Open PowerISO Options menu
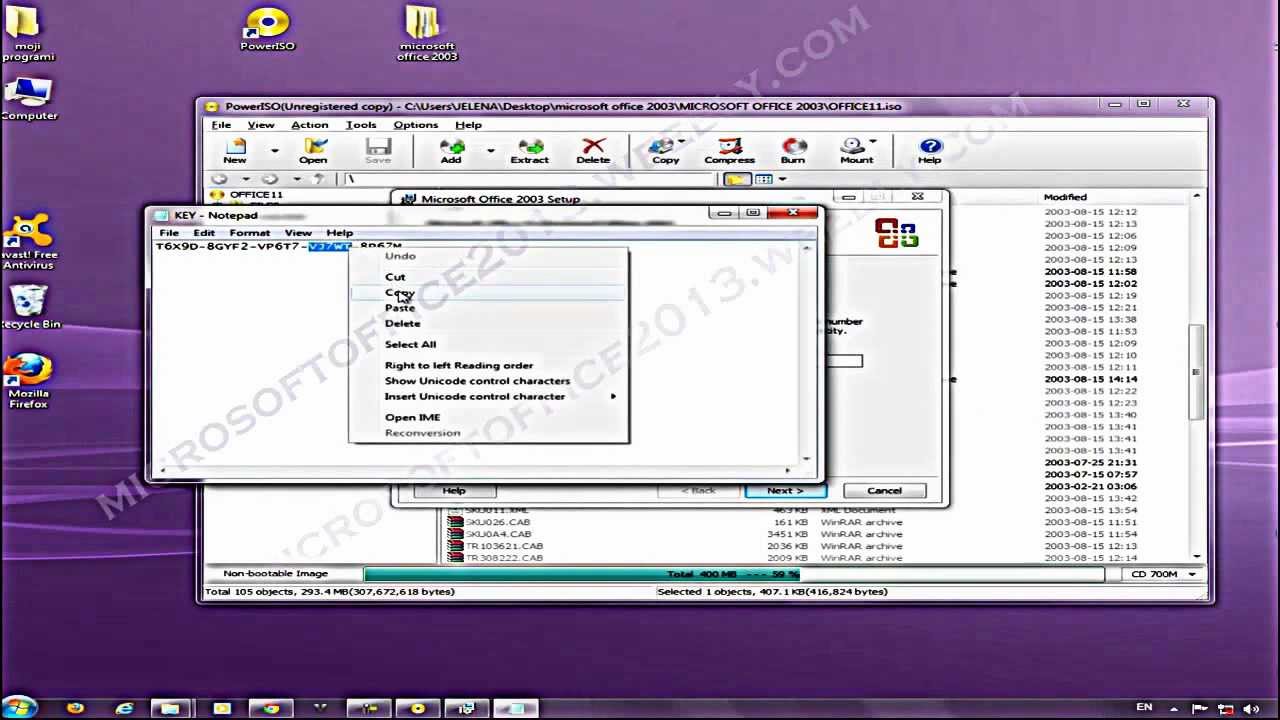1280x720 pixels. 416,125
